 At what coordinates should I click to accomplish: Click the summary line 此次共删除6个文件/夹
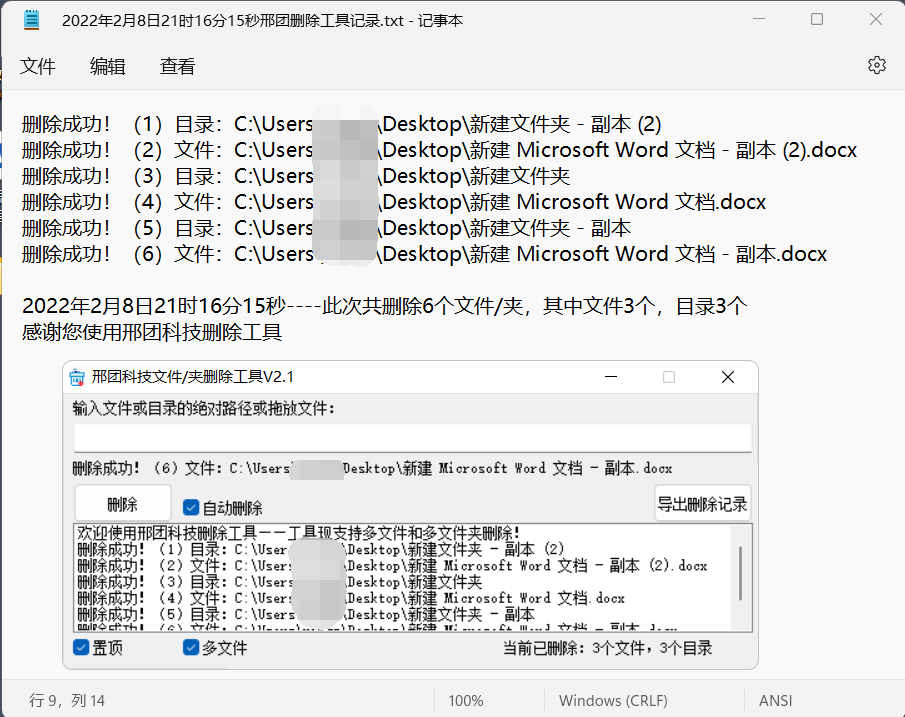coord(384,306)
